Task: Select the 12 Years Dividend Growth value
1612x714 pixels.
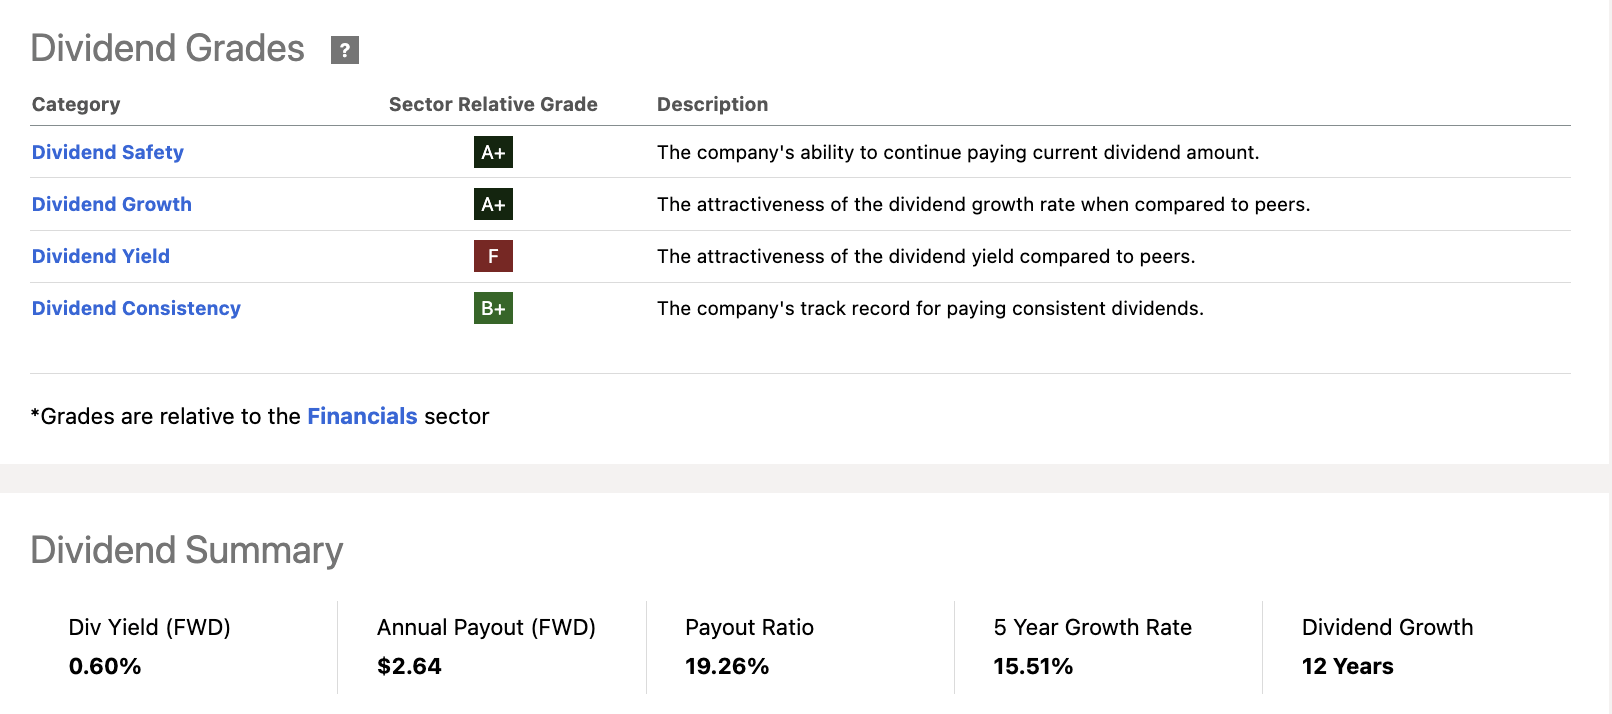Action: point(1347,666)
